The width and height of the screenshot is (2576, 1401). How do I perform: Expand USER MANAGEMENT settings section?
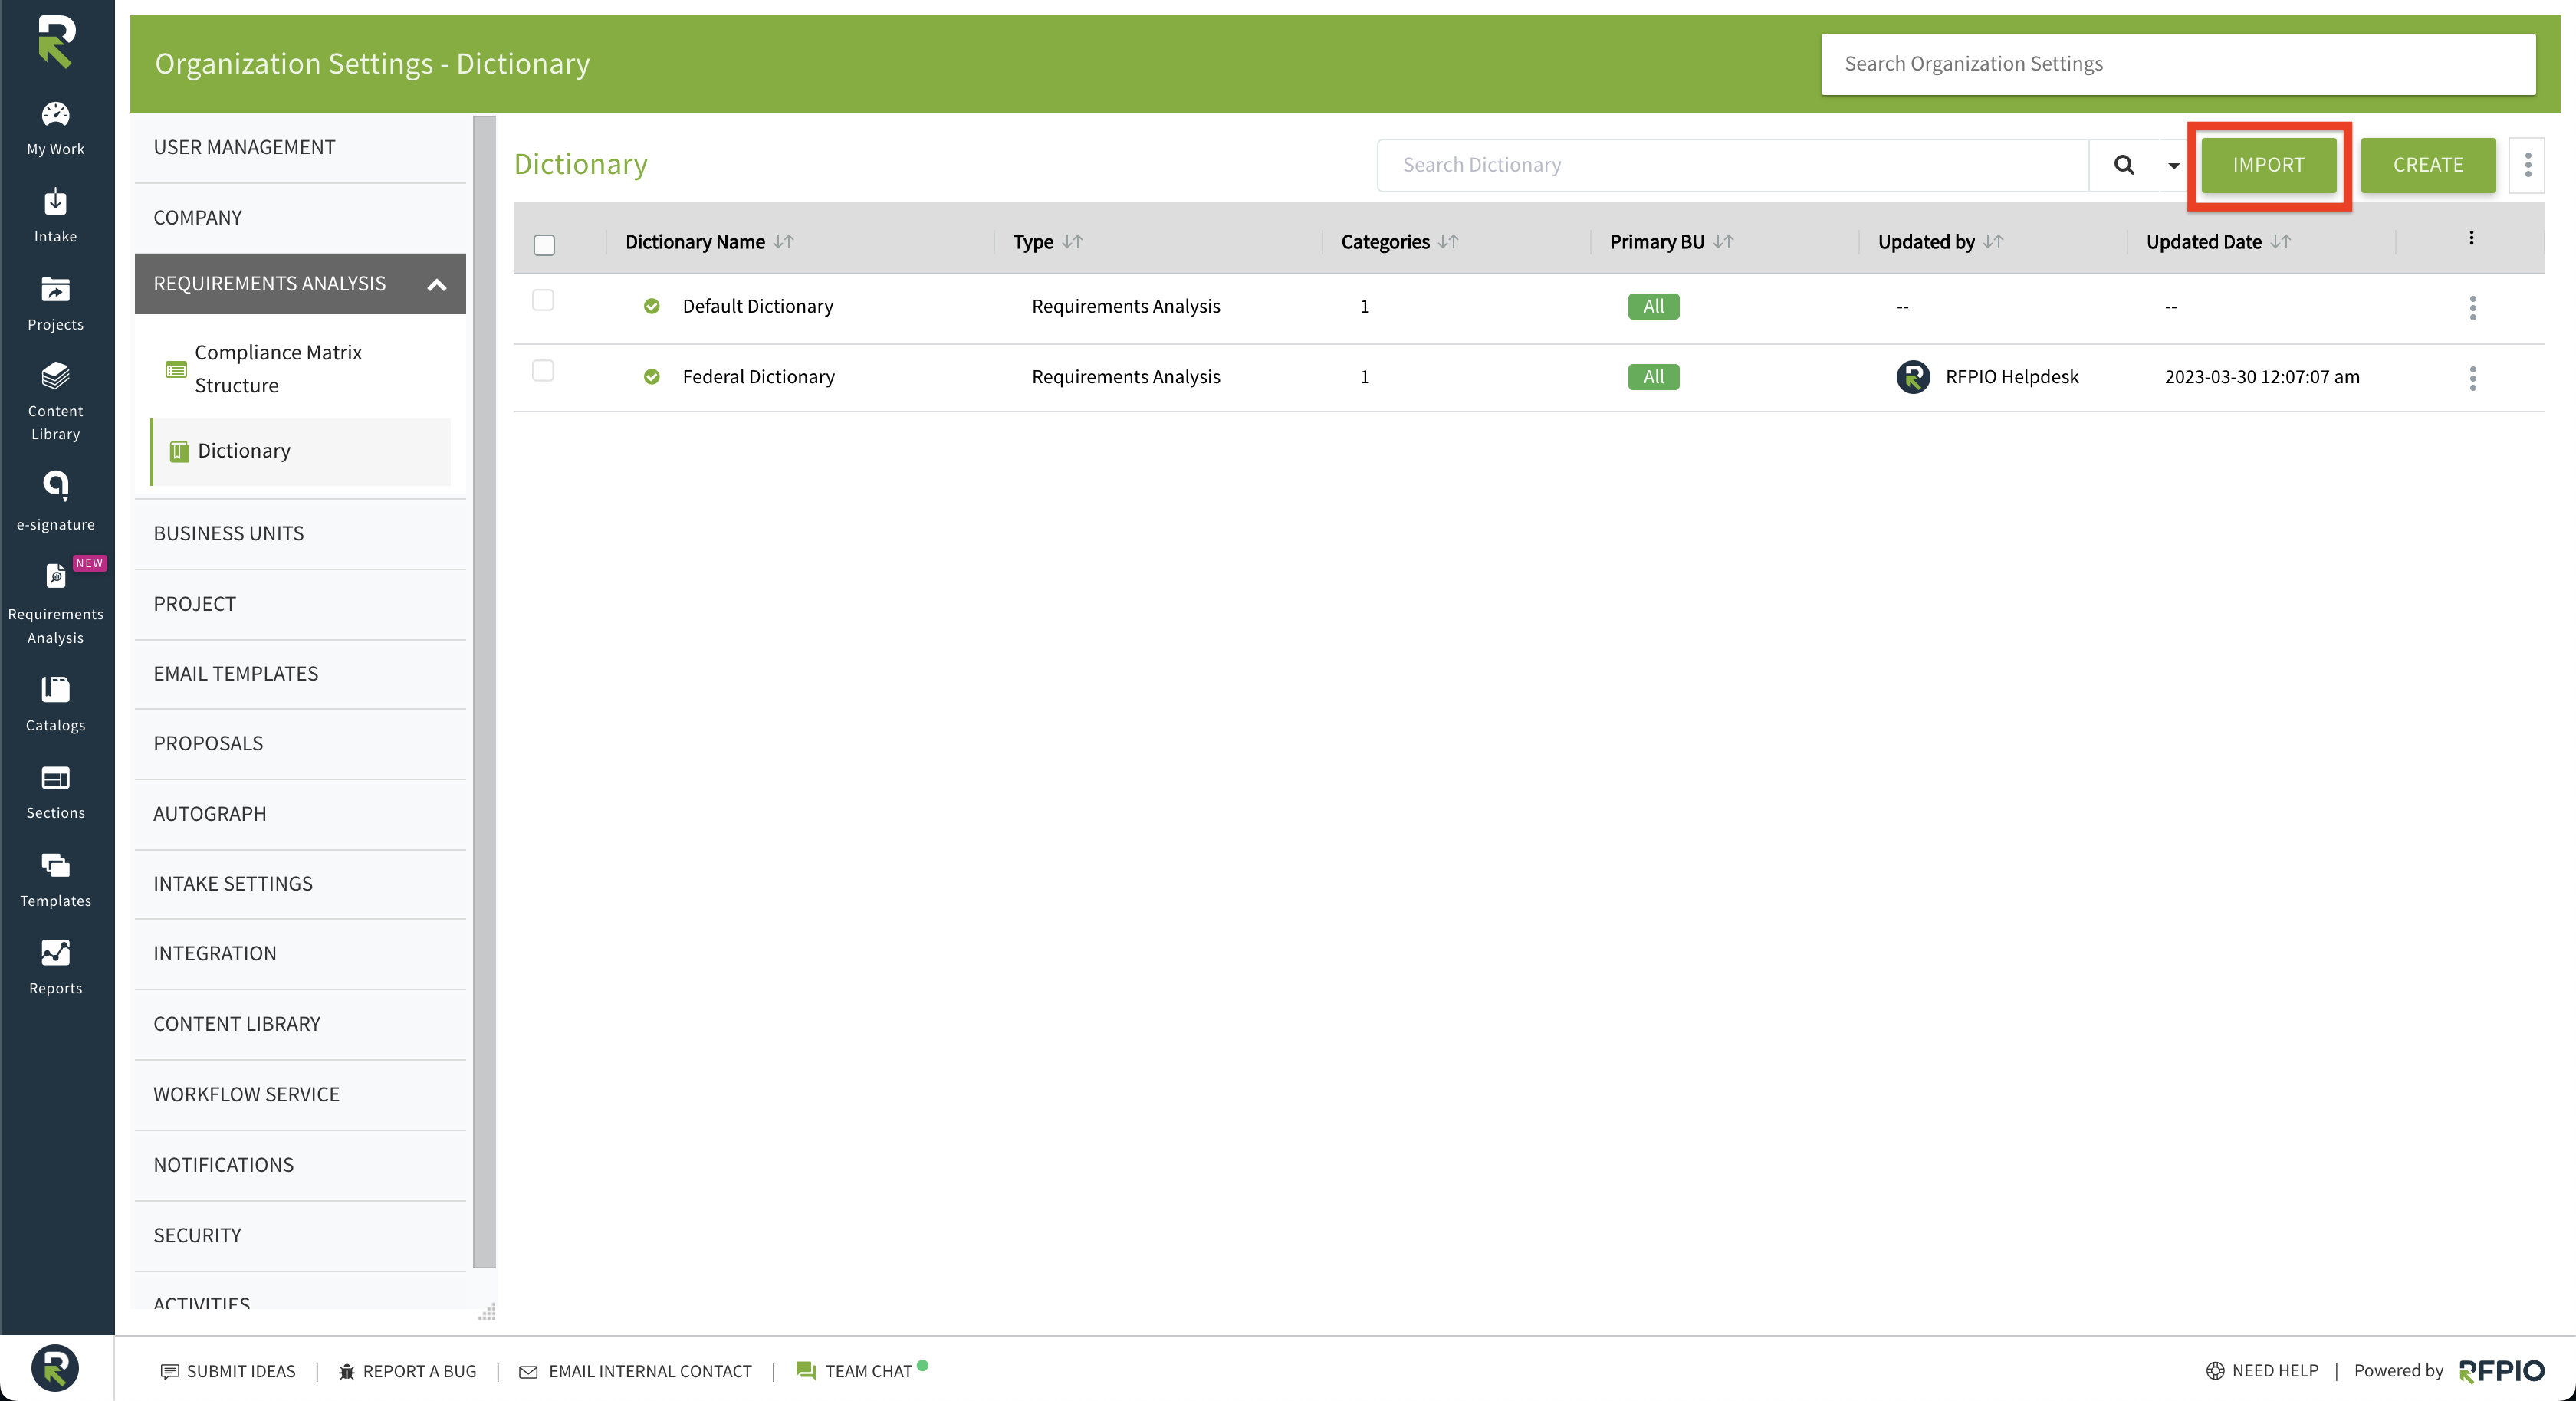(x=300, y=148)
